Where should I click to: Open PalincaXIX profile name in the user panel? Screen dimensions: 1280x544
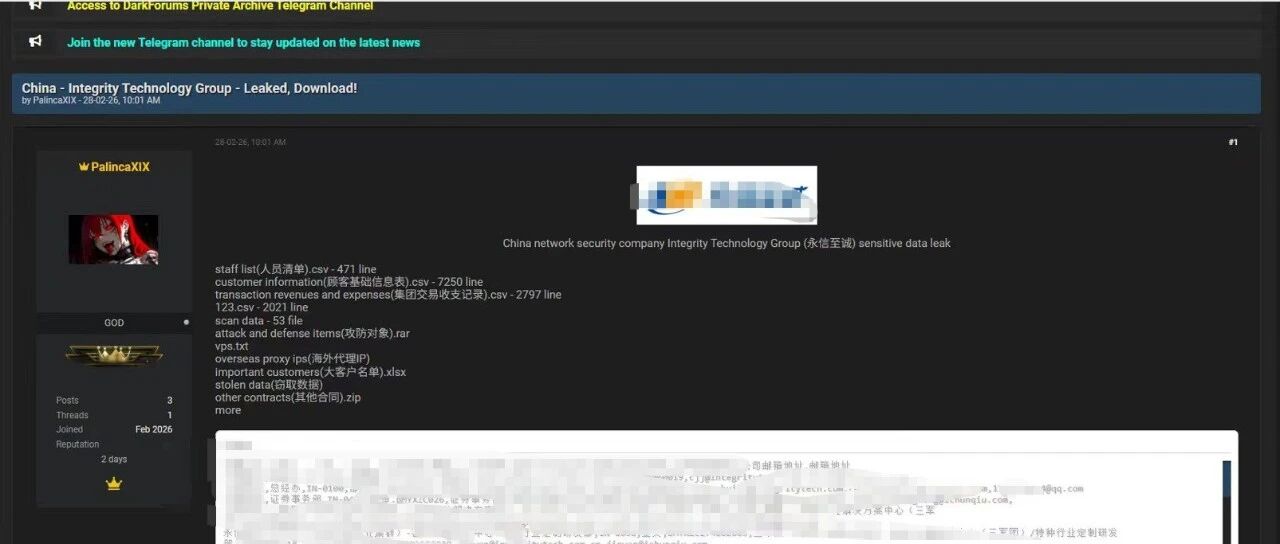click(120, 167)
